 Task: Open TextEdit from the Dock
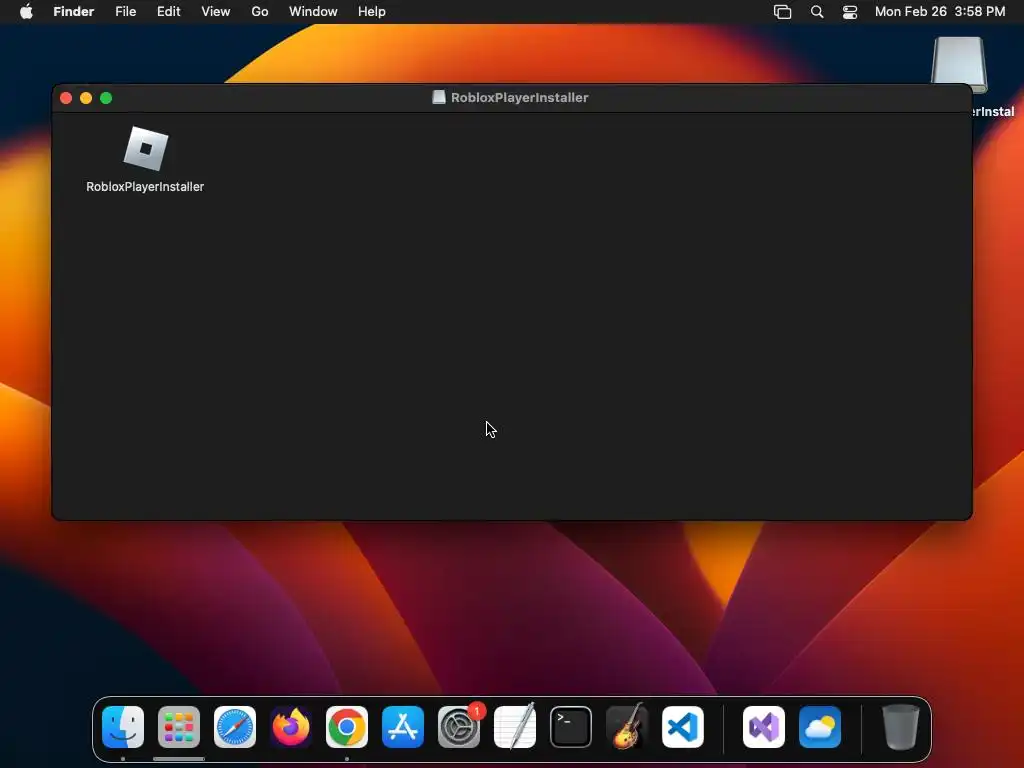515,727
